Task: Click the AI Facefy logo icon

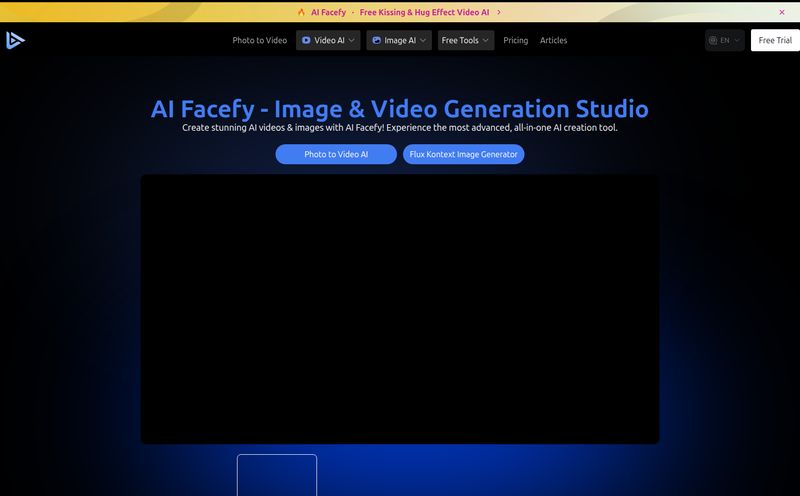Action: click(x=15, y=40)
